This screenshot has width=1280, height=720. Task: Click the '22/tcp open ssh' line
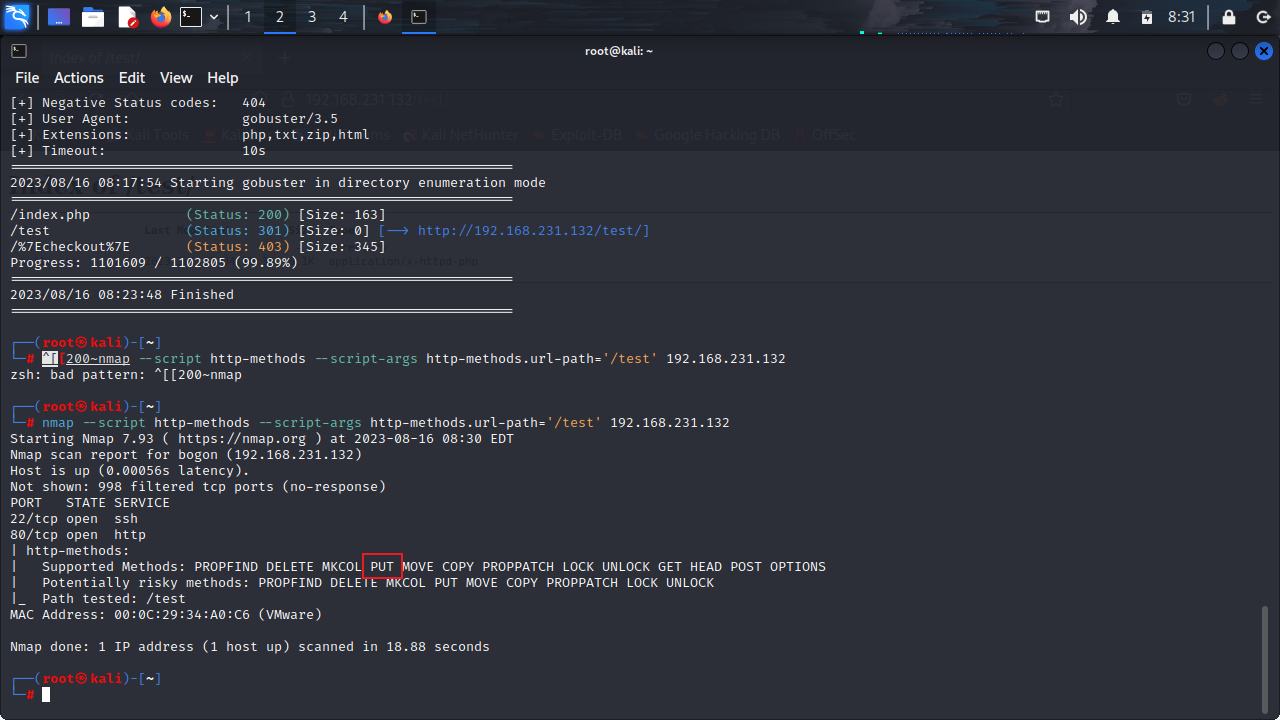tap(74, 519)
